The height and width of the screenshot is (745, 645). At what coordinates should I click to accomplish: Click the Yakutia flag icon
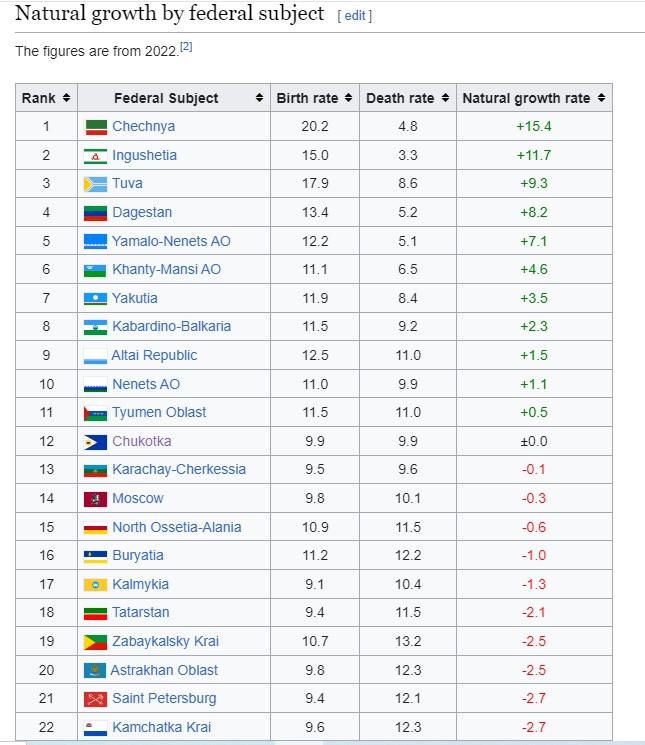pos(96,299)
